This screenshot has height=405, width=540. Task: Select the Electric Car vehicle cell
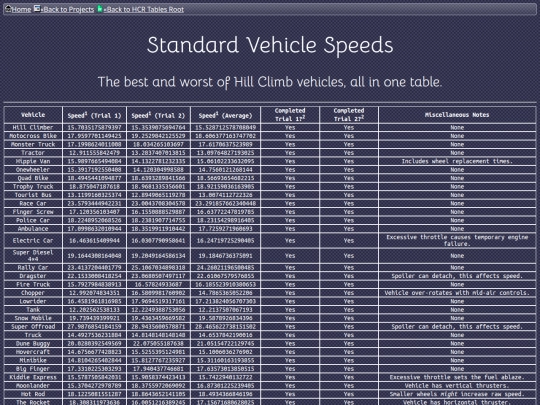coord(33,240)
